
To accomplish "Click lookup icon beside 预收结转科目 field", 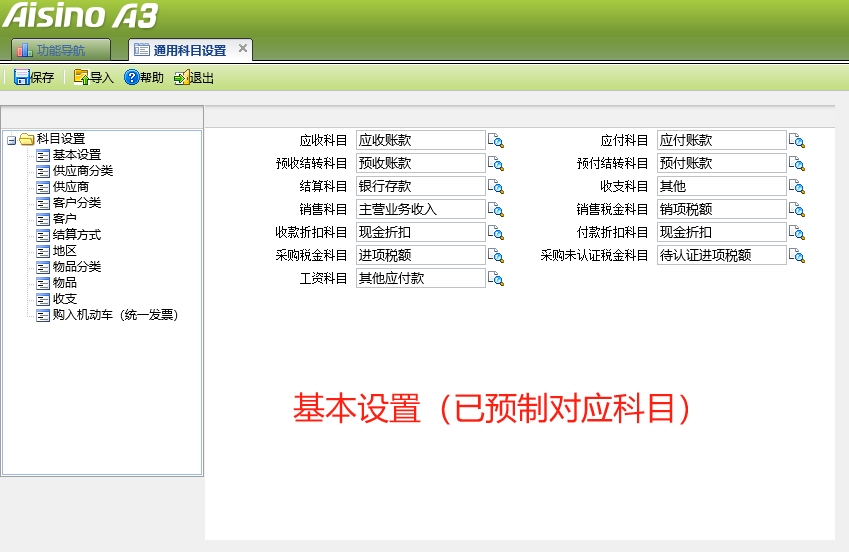I will point(496,163).
